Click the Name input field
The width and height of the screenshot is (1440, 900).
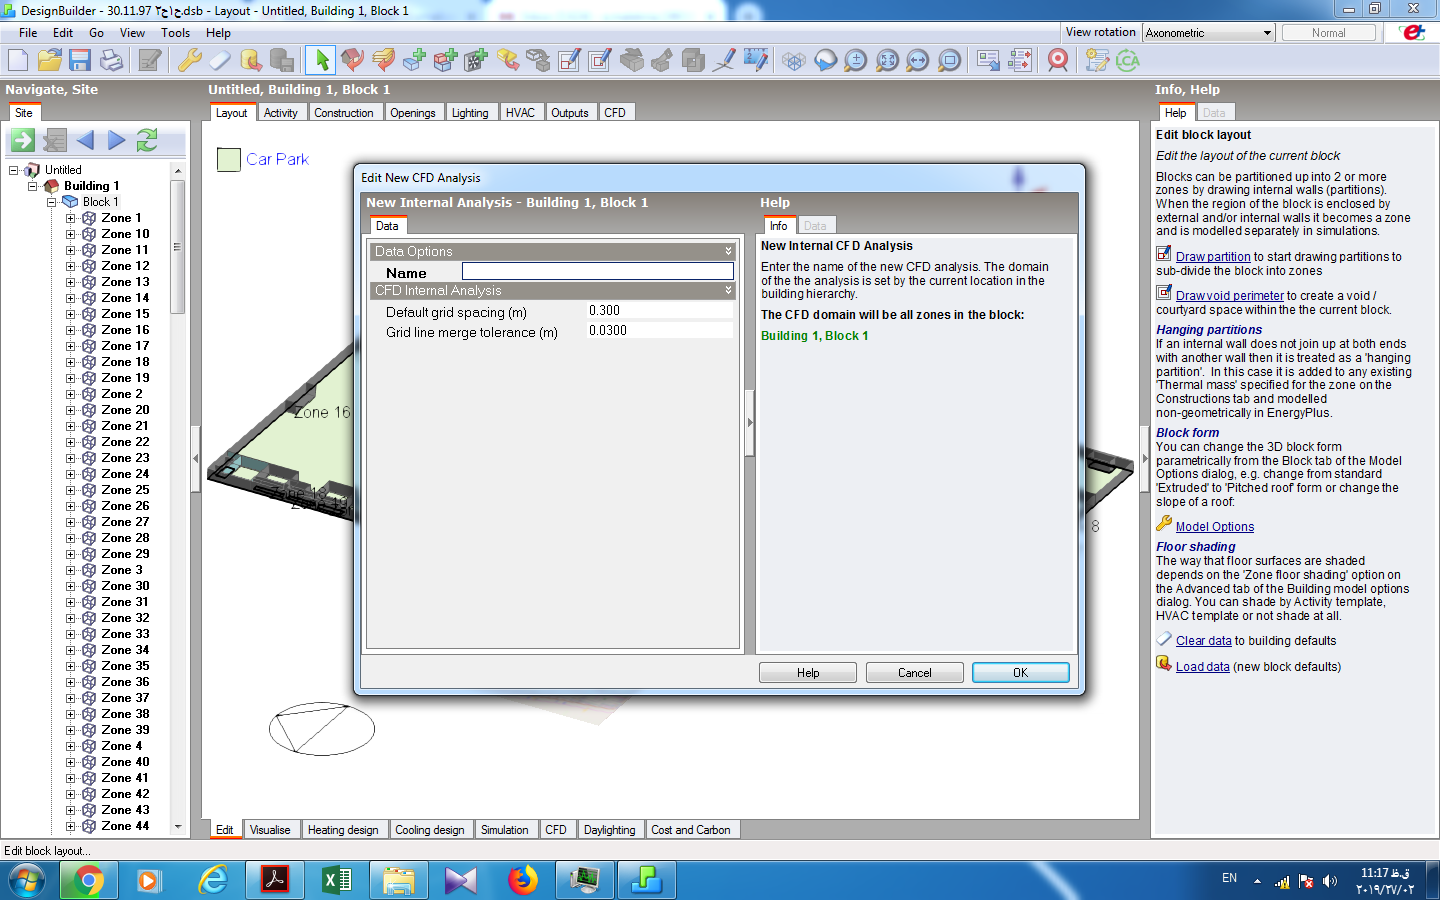[598, 271]
